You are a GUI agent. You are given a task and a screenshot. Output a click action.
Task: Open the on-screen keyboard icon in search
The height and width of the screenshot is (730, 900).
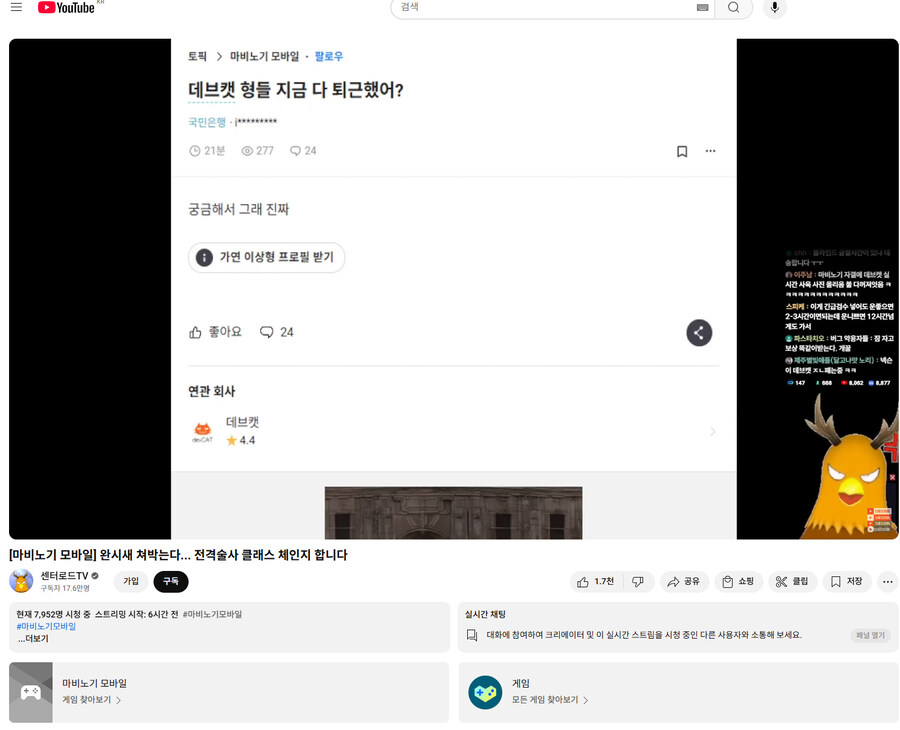click(x=703, y=7)
